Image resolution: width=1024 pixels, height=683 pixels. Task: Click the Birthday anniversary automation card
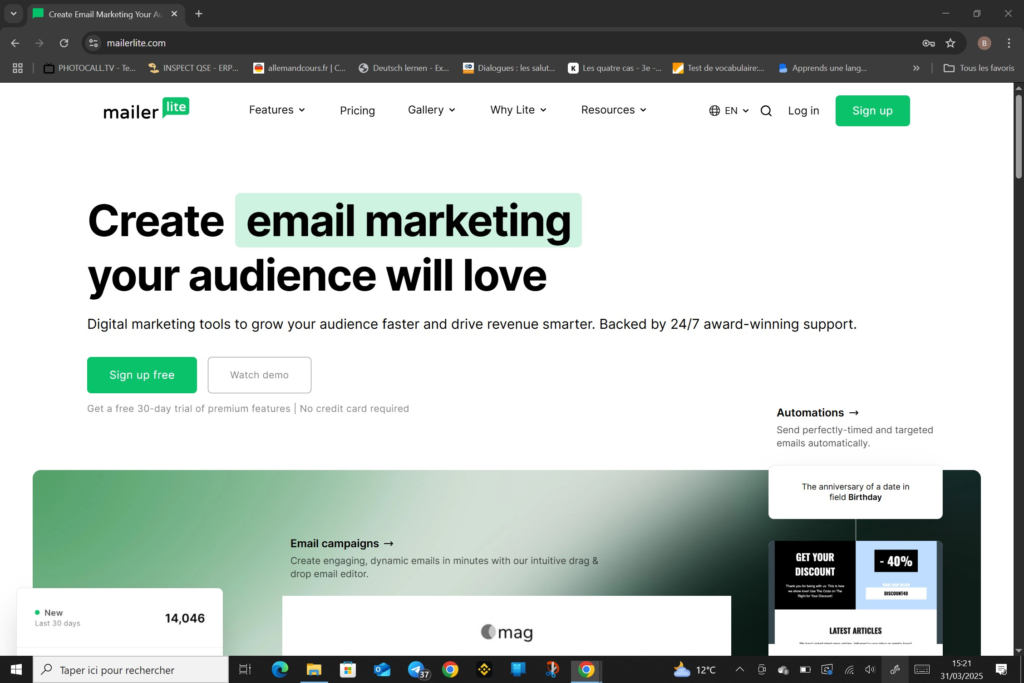click(855, 492)
